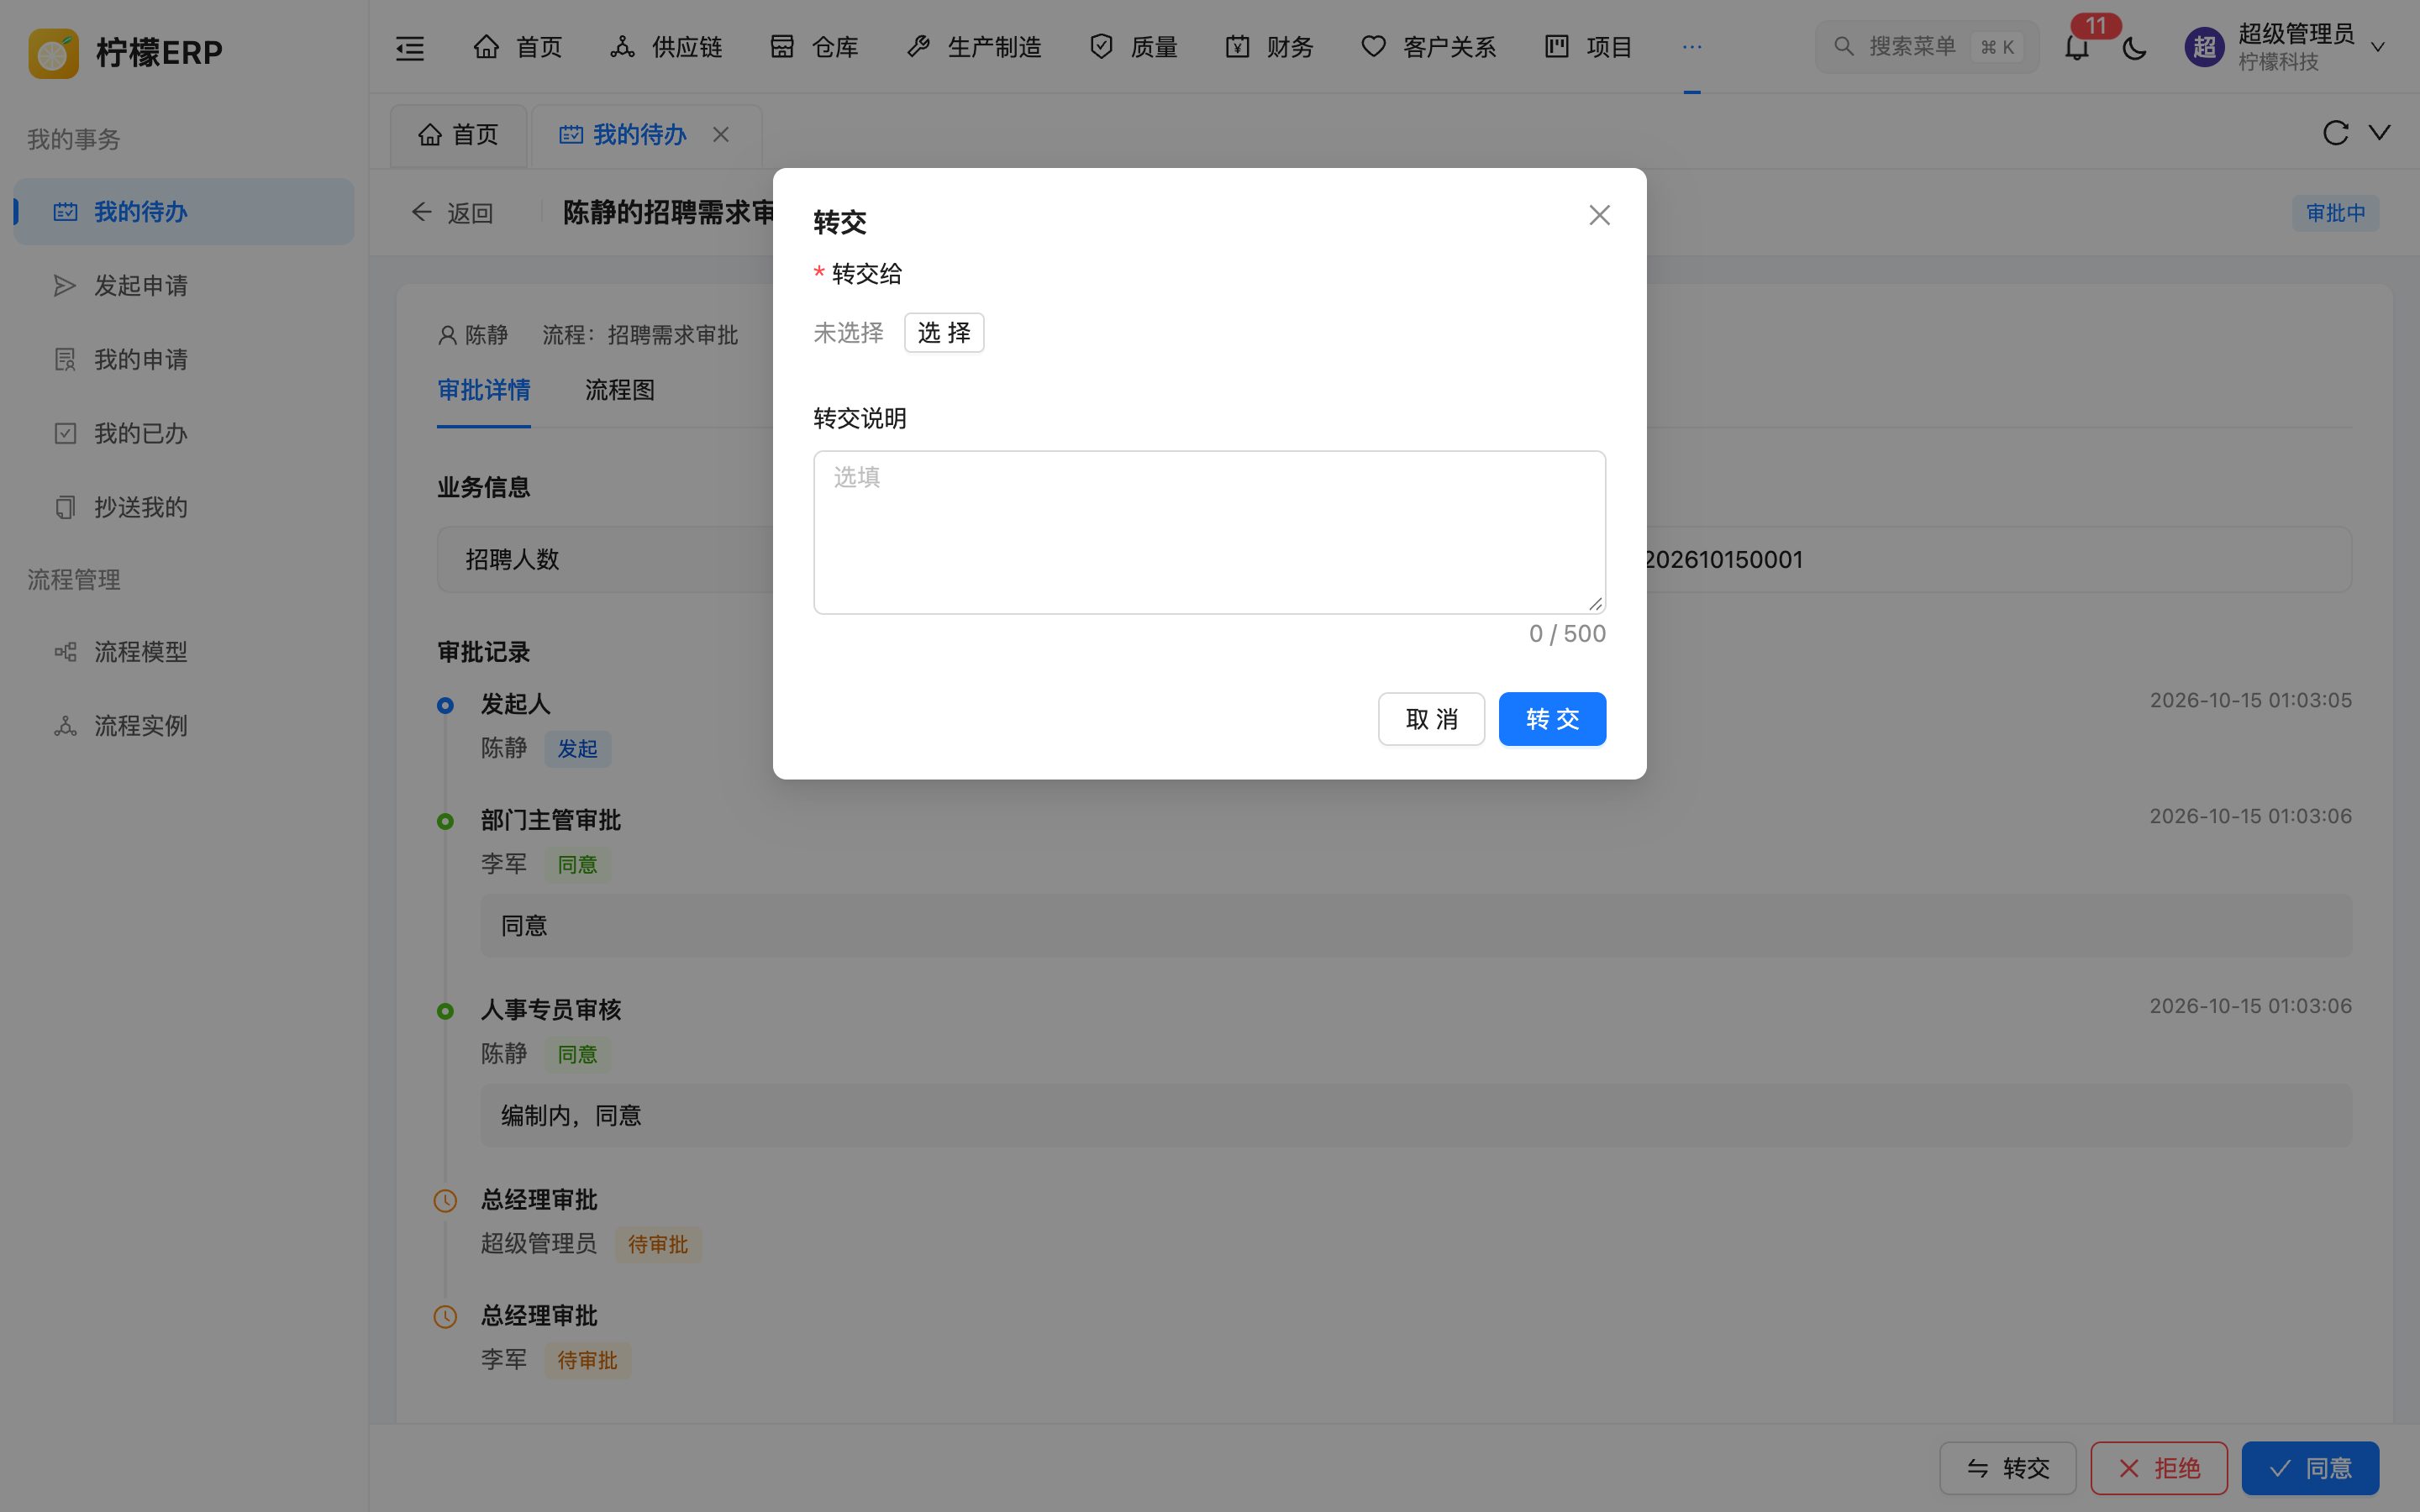Open 发起申请 in the sidebar

[x=184, y=286]
